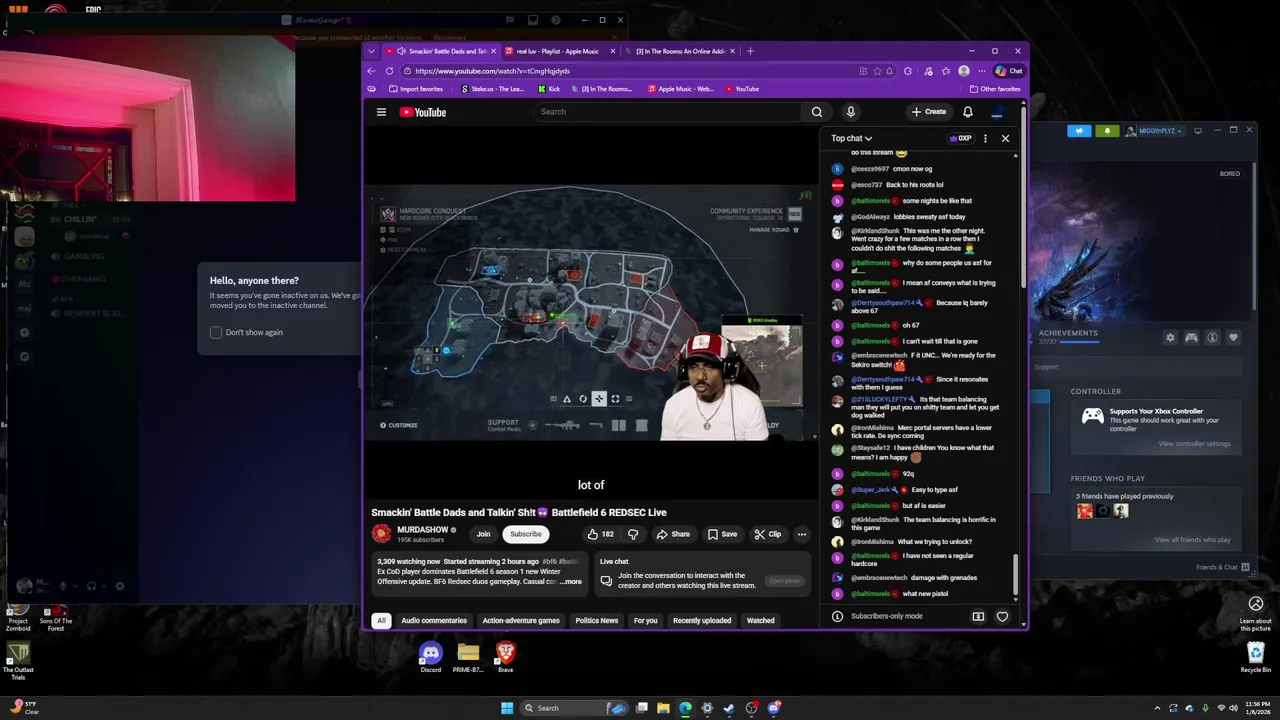
Task: Click the Import favorites bookmark
Action: coord(416,89)
